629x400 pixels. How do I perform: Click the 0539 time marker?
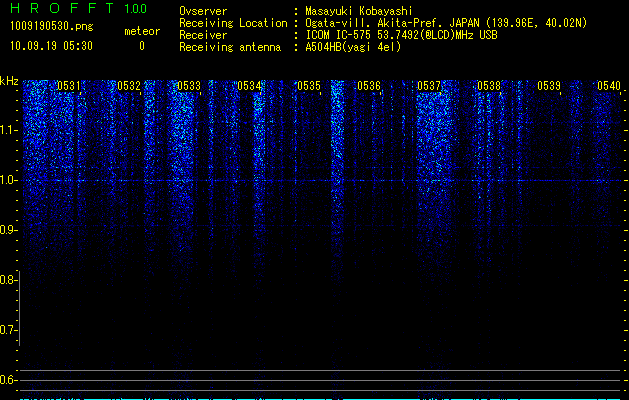coord(549,86)
